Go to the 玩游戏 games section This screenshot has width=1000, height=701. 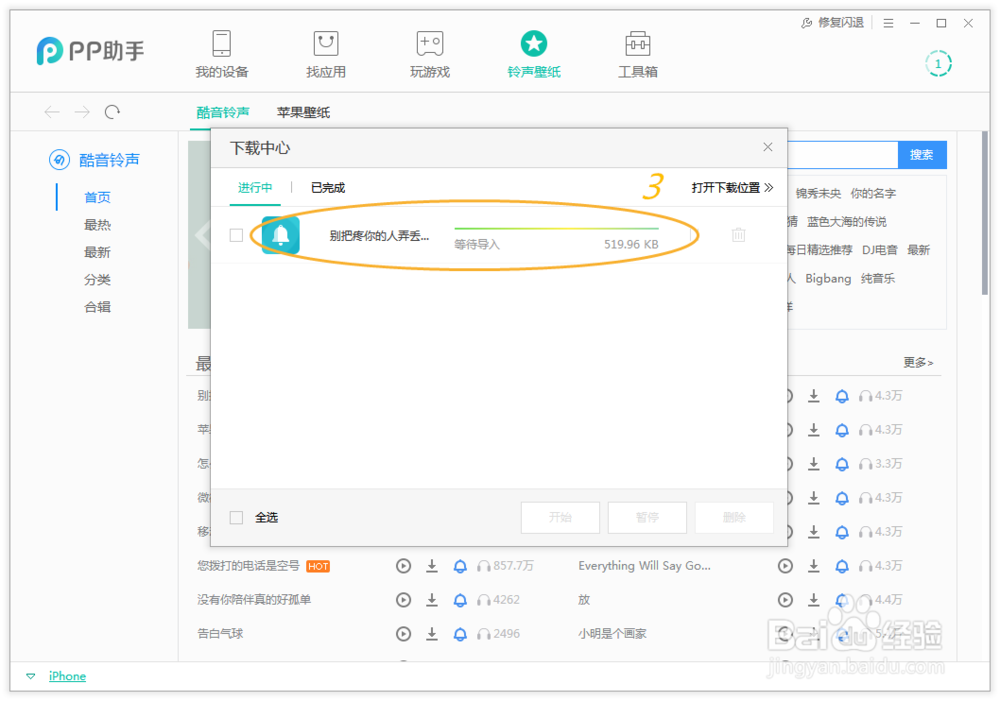point(430,54)
